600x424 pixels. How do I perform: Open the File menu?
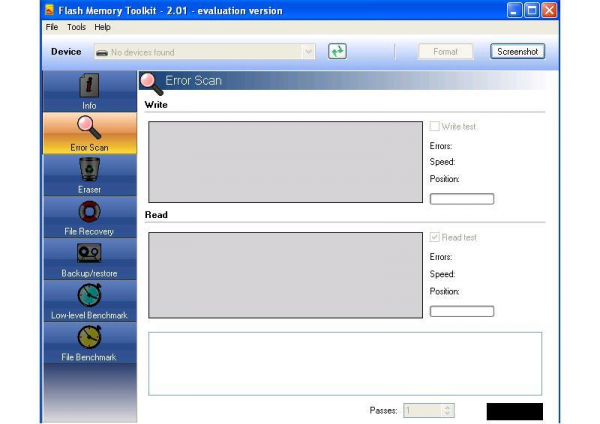tap(52, 27)
